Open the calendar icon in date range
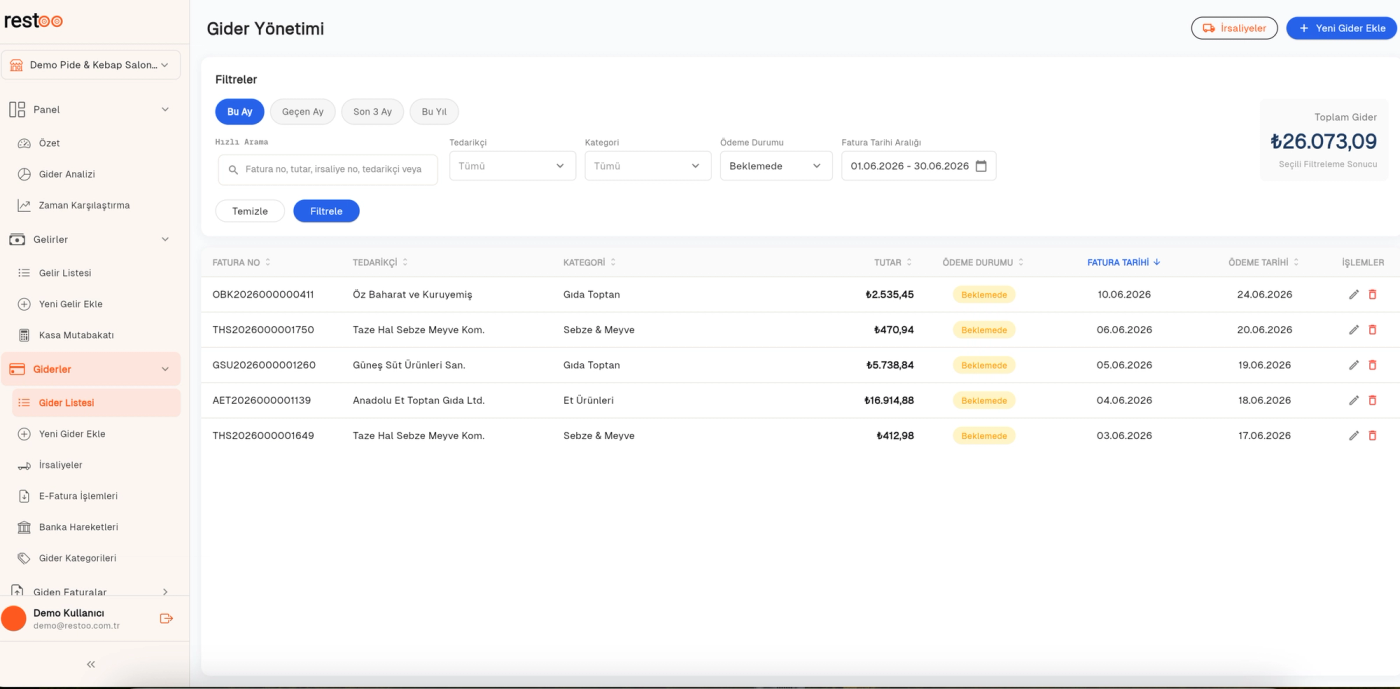Screen dimensions: 1400x689 pos(981,166)
